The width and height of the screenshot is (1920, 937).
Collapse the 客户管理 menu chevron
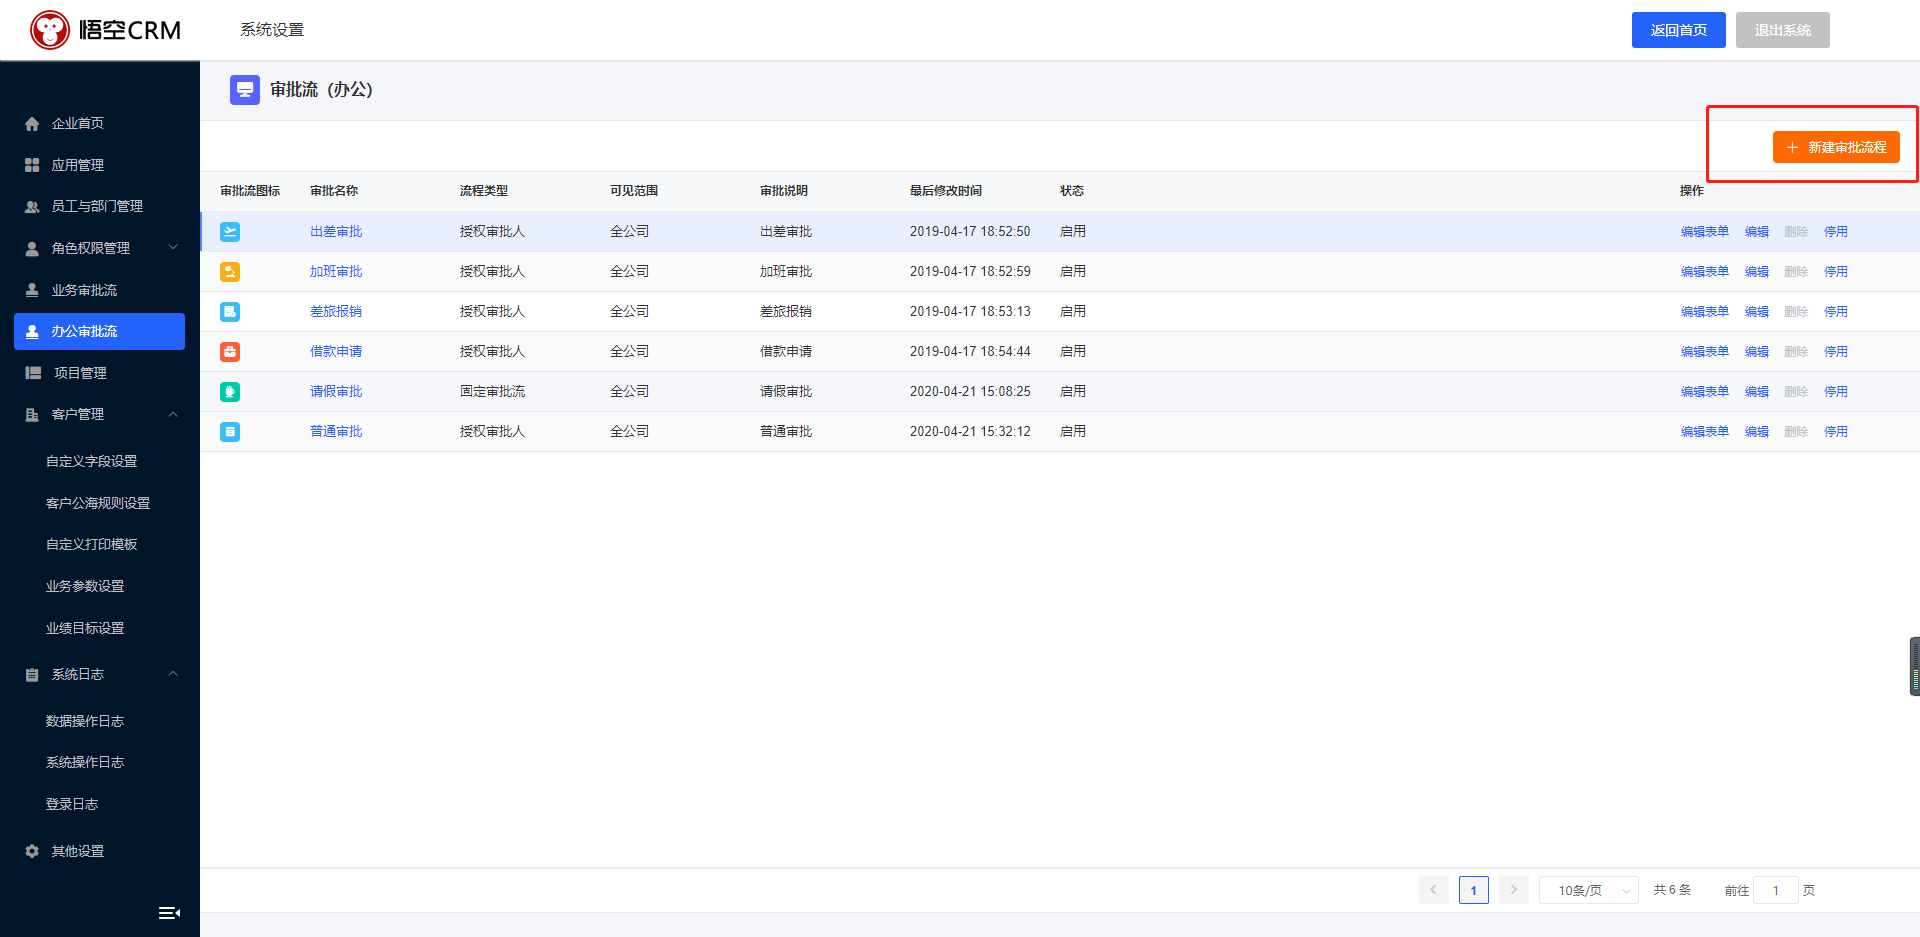173,414
